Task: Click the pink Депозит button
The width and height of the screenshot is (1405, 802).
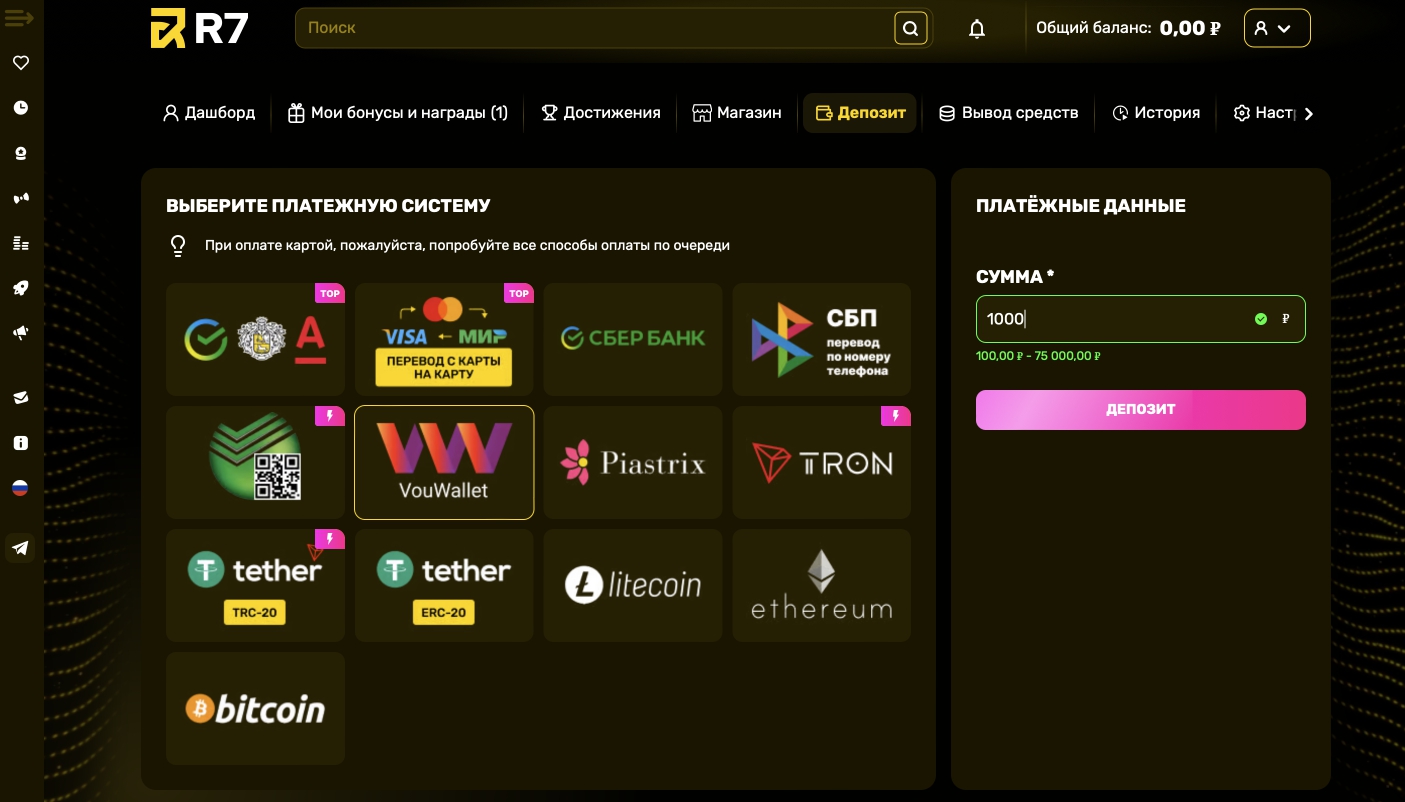Action: [x=1140, y=409]
